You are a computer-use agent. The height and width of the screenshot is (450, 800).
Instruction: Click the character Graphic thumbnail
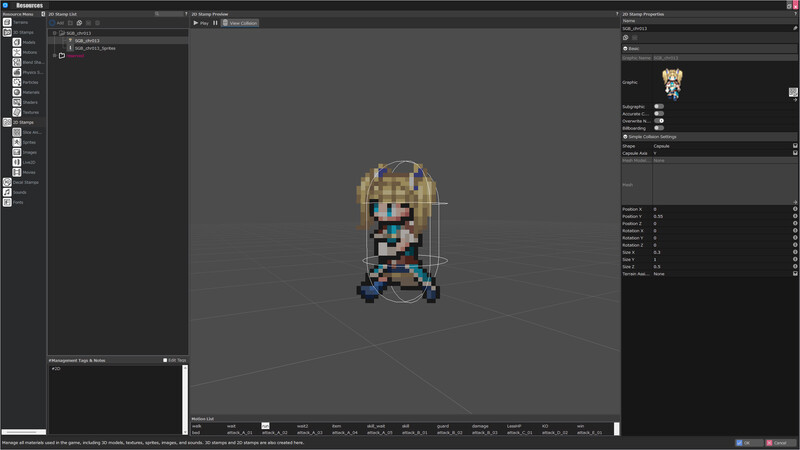coord(672,84)
